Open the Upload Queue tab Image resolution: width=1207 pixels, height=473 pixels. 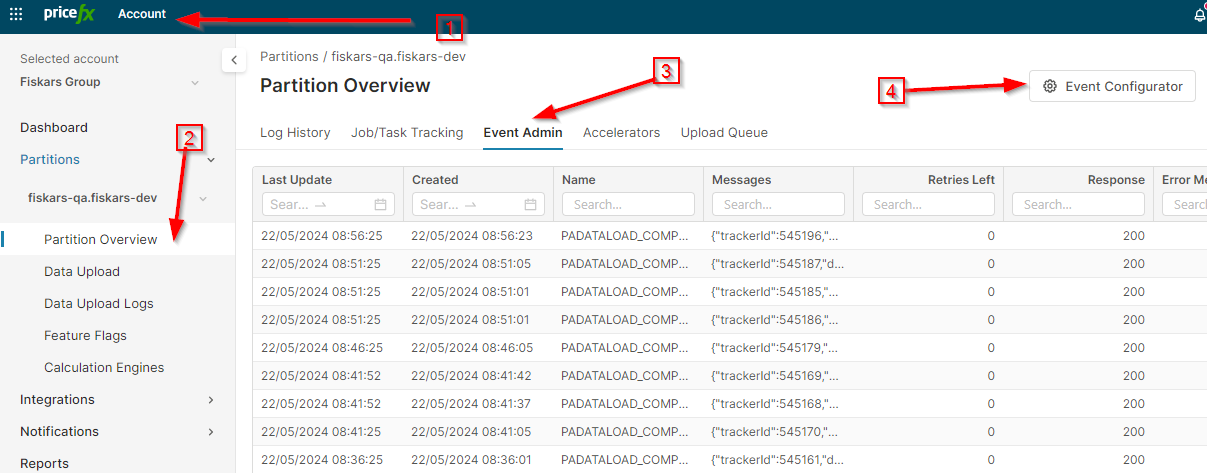click(724, 132)
